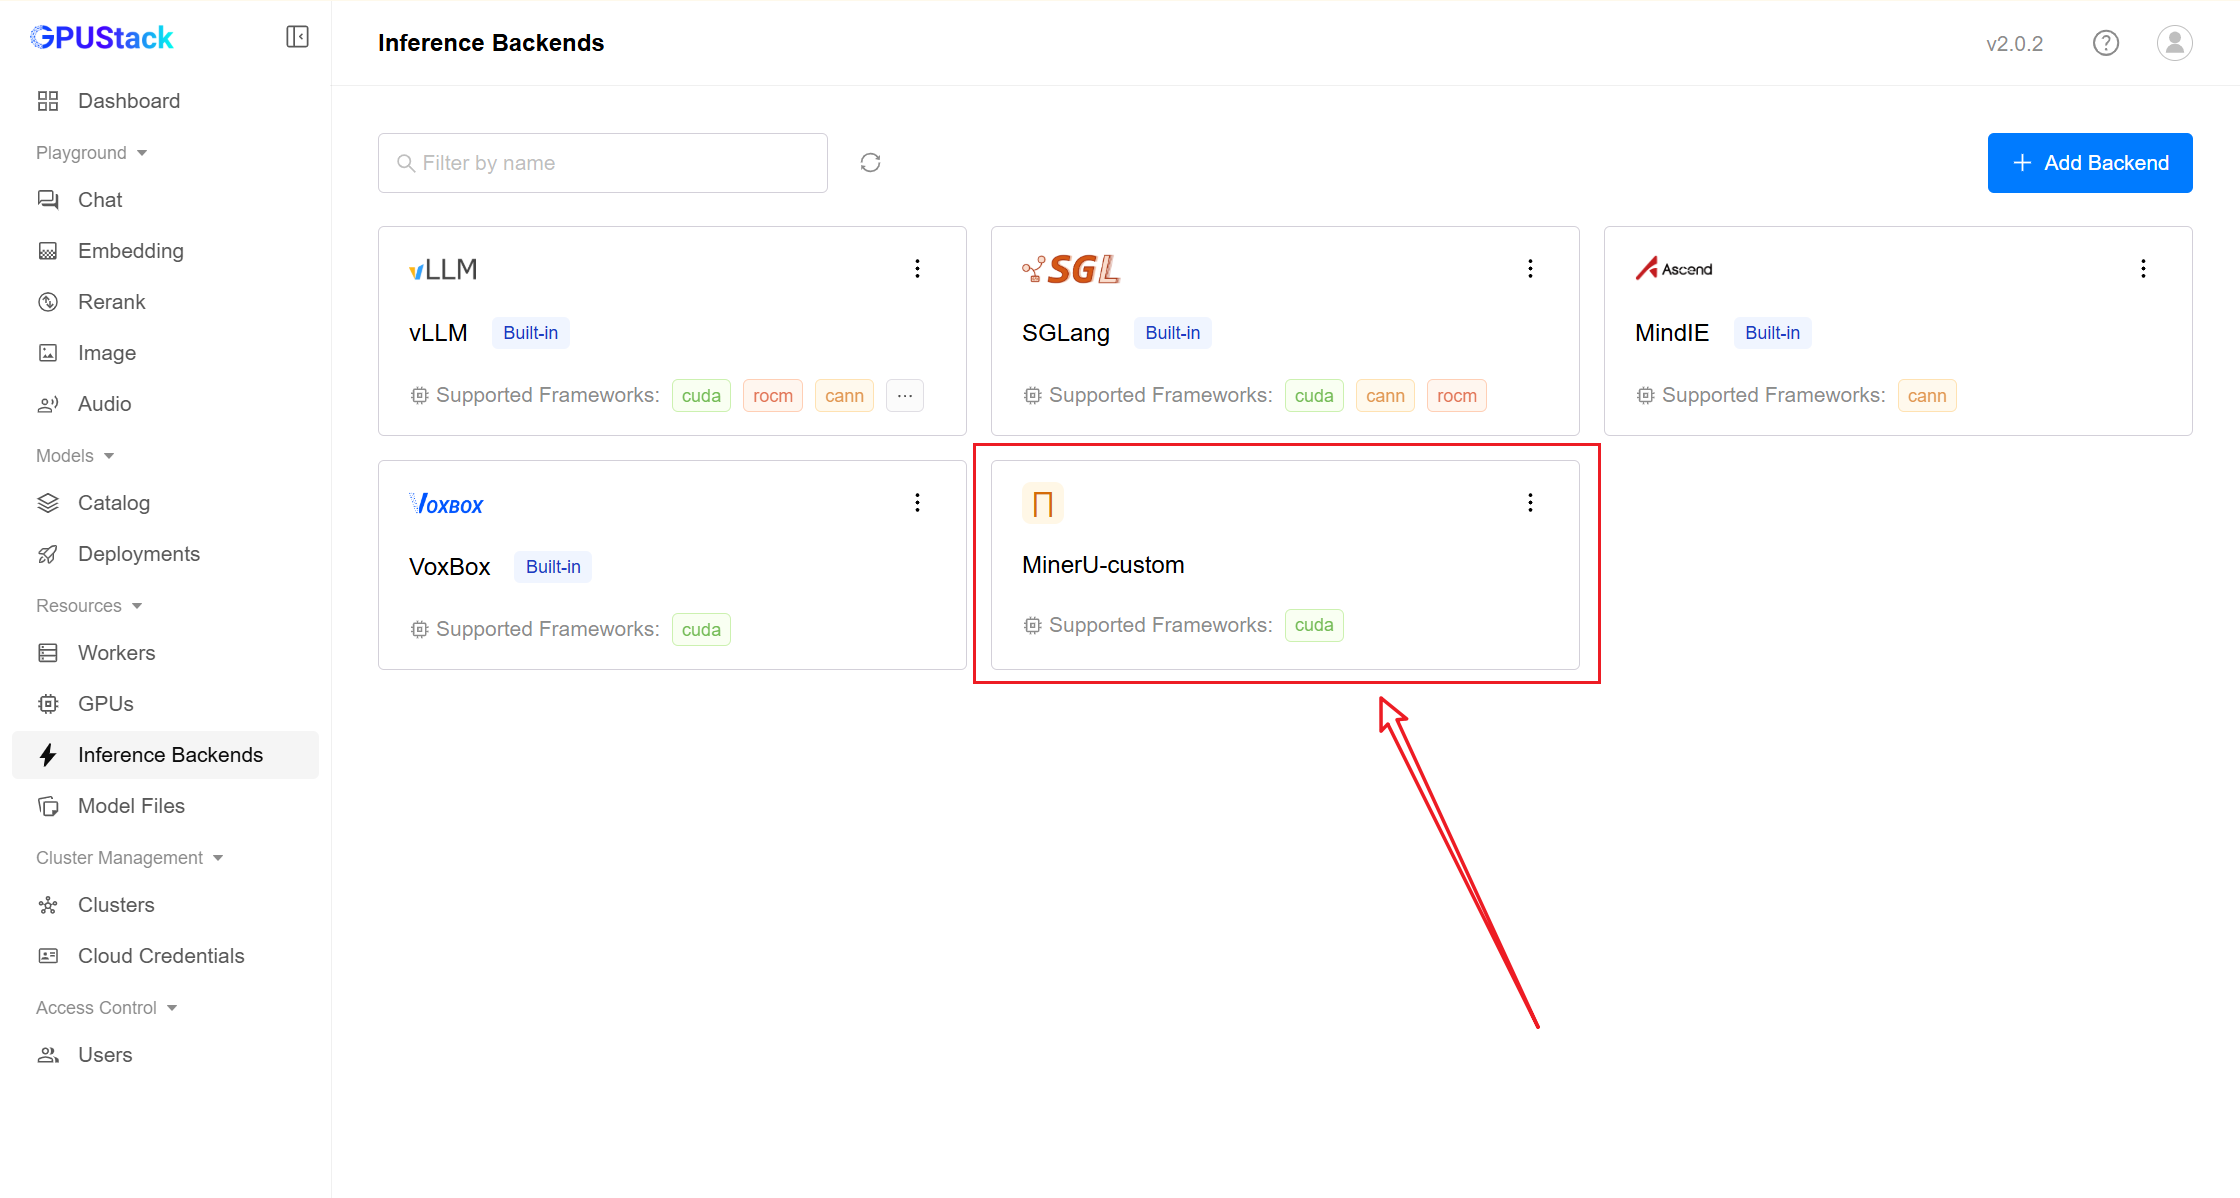Open the VoxBox card three-dot menu
The image size is (2240, 1198).
917,503
